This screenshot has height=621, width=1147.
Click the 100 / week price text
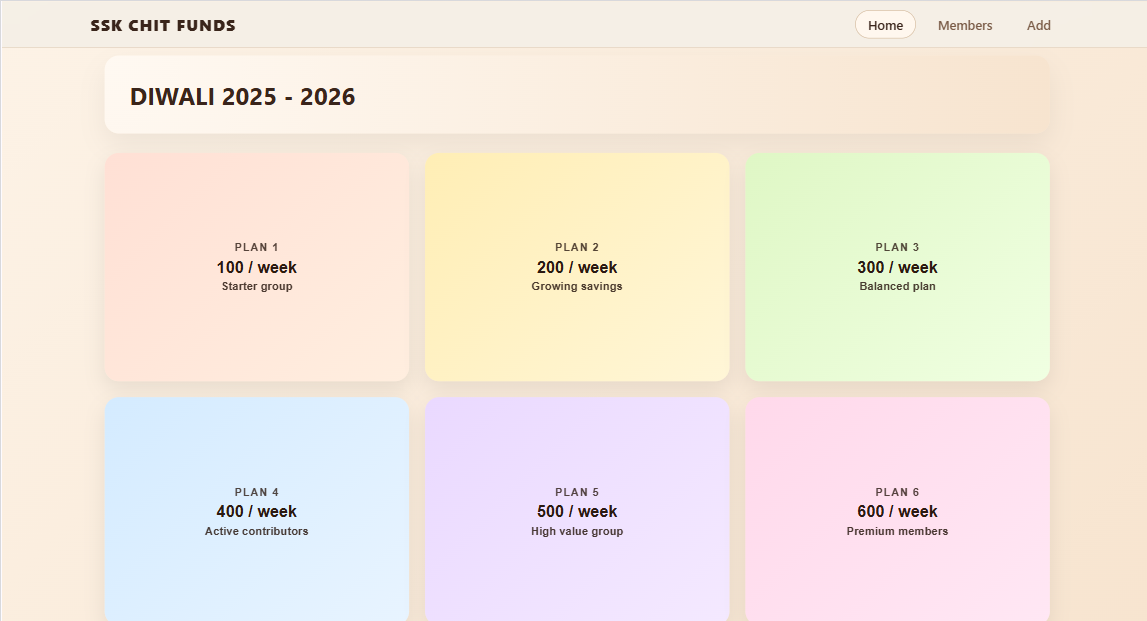pos(257,267)
